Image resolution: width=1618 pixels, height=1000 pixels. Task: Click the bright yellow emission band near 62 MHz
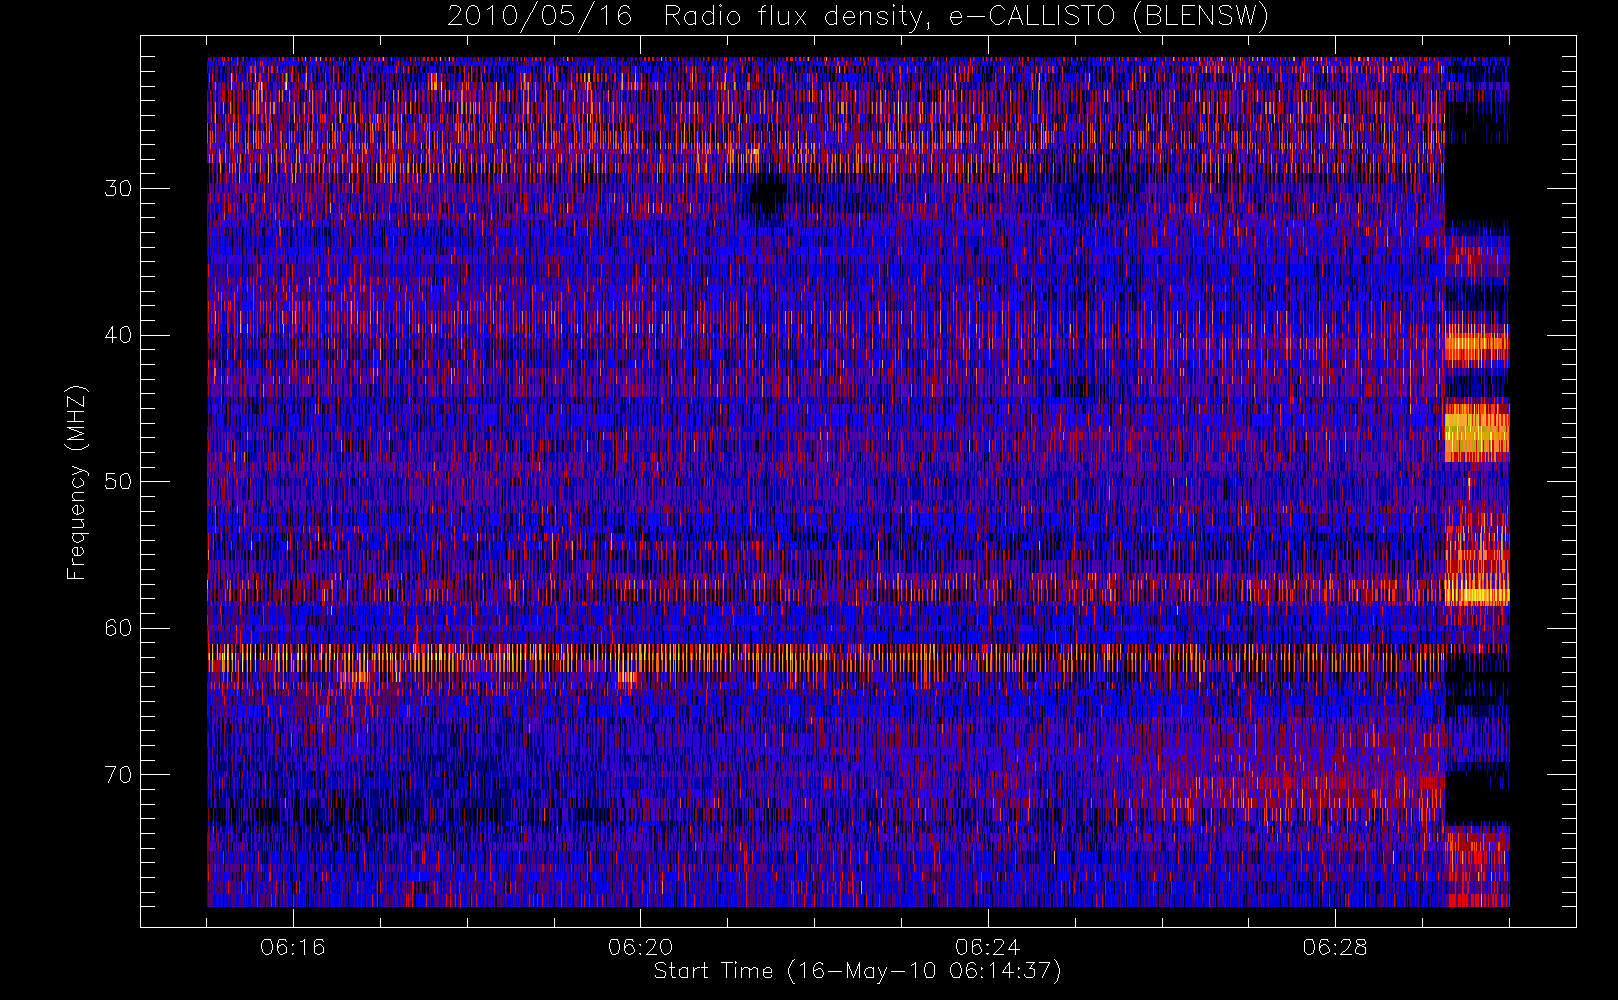pos(826,659)
